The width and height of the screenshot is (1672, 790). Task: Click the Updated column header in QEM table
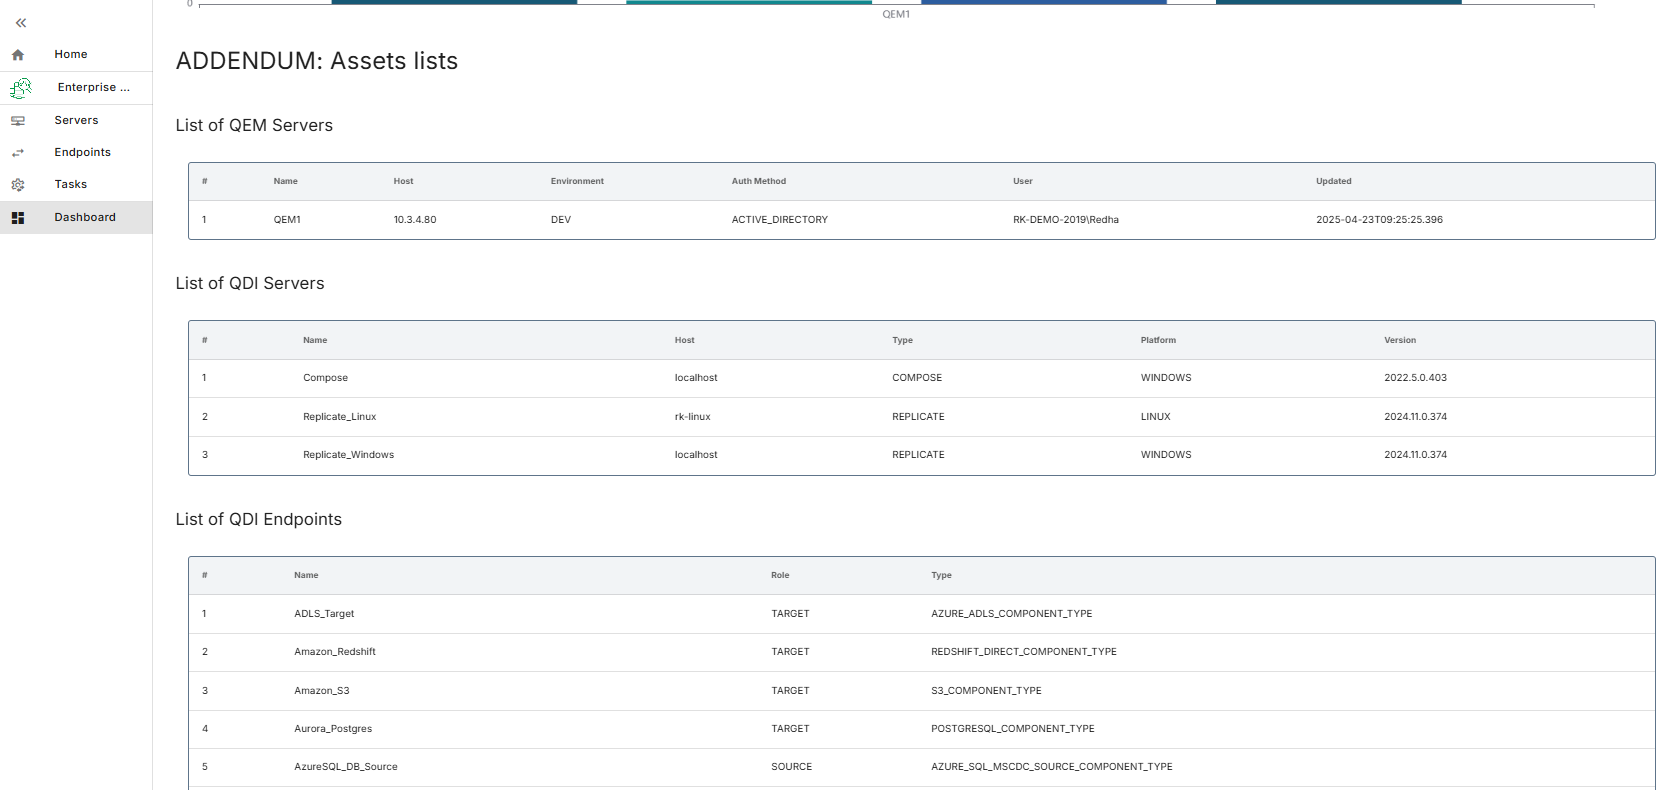tap(1333, 182)
